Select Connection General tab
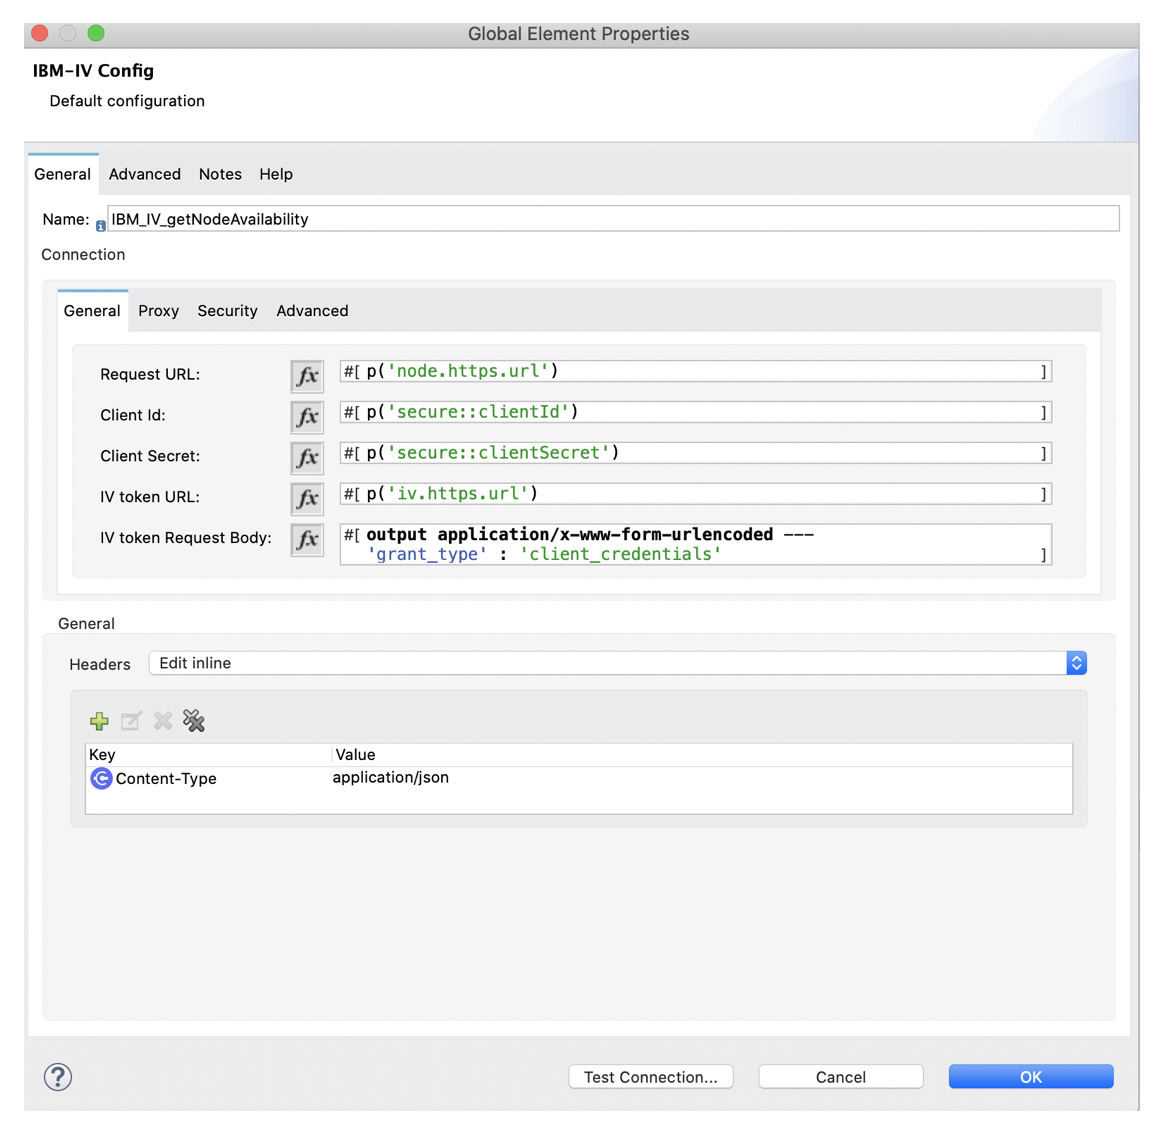Viewport: 1164px width, 1132px height. [x=92, y=311]
